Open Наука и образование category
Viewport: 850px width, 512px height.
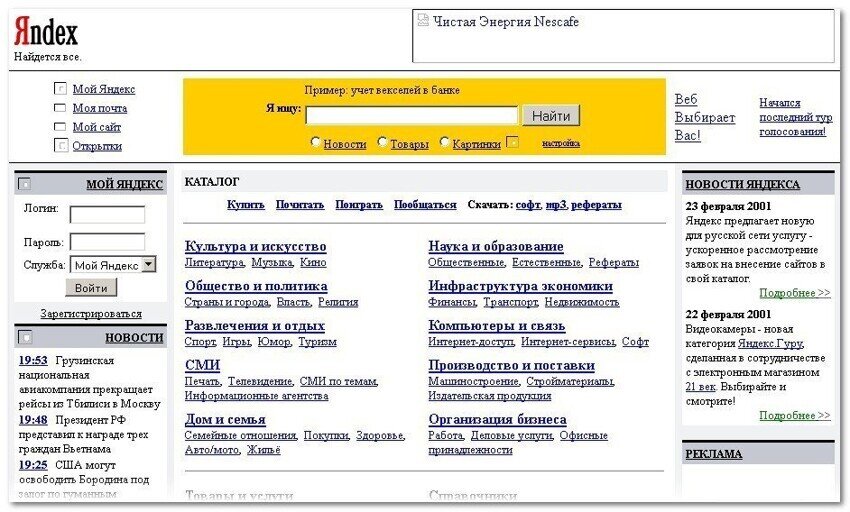pyautogui.click(x=495, y=246)
